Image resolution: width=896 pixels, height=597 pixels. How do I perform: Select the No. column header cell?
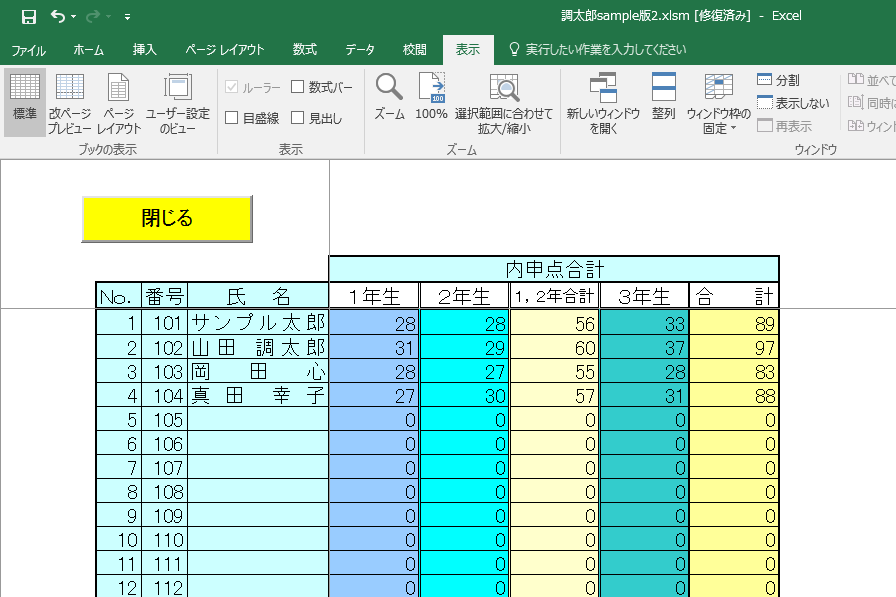coord(119,296)
